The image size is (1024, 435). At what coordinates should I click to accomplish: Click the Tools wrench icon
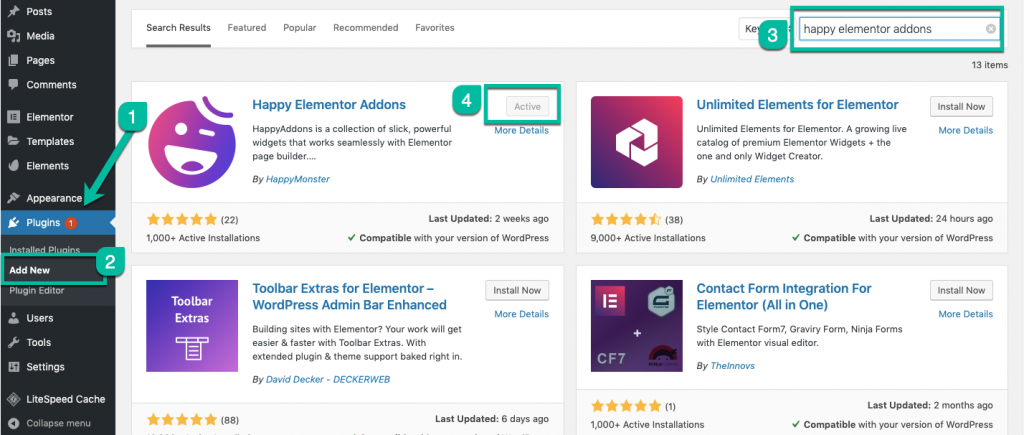[x=13, y=342]
